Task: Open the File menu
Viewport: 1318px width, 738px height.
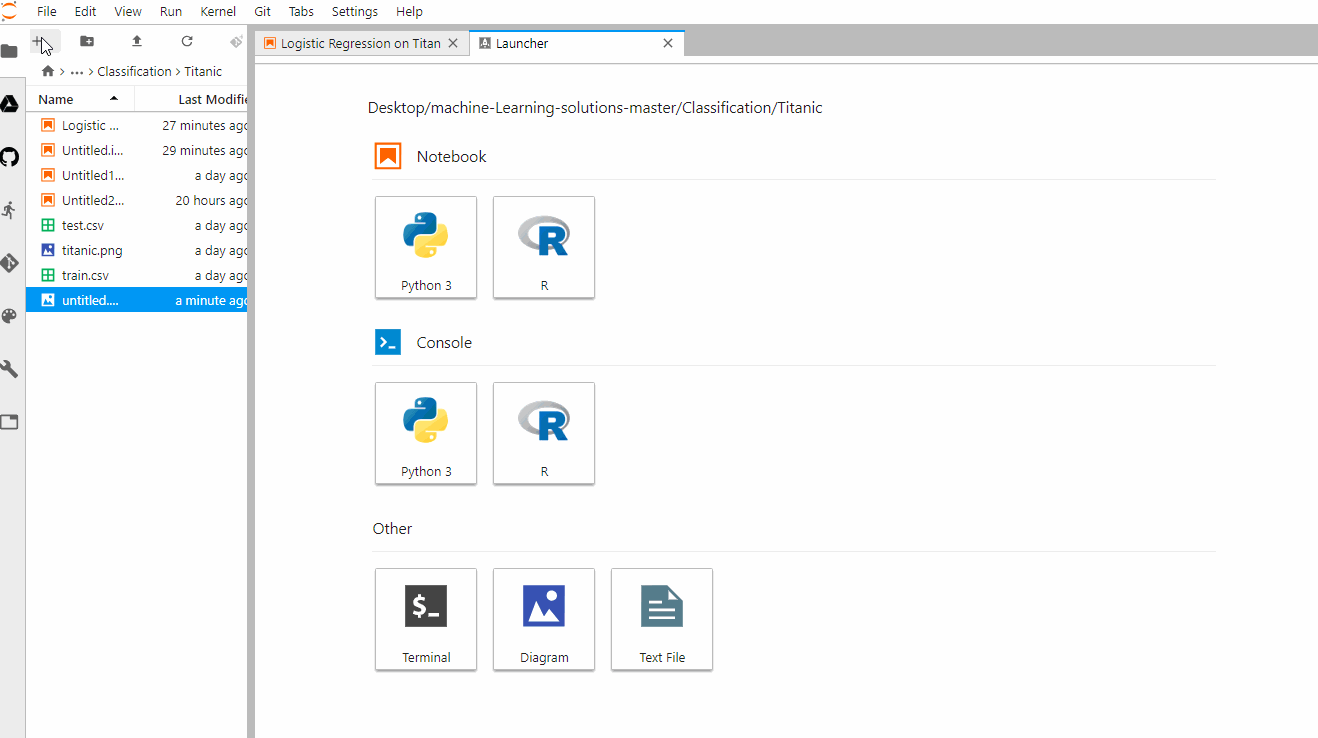Action: click(47, 12)
